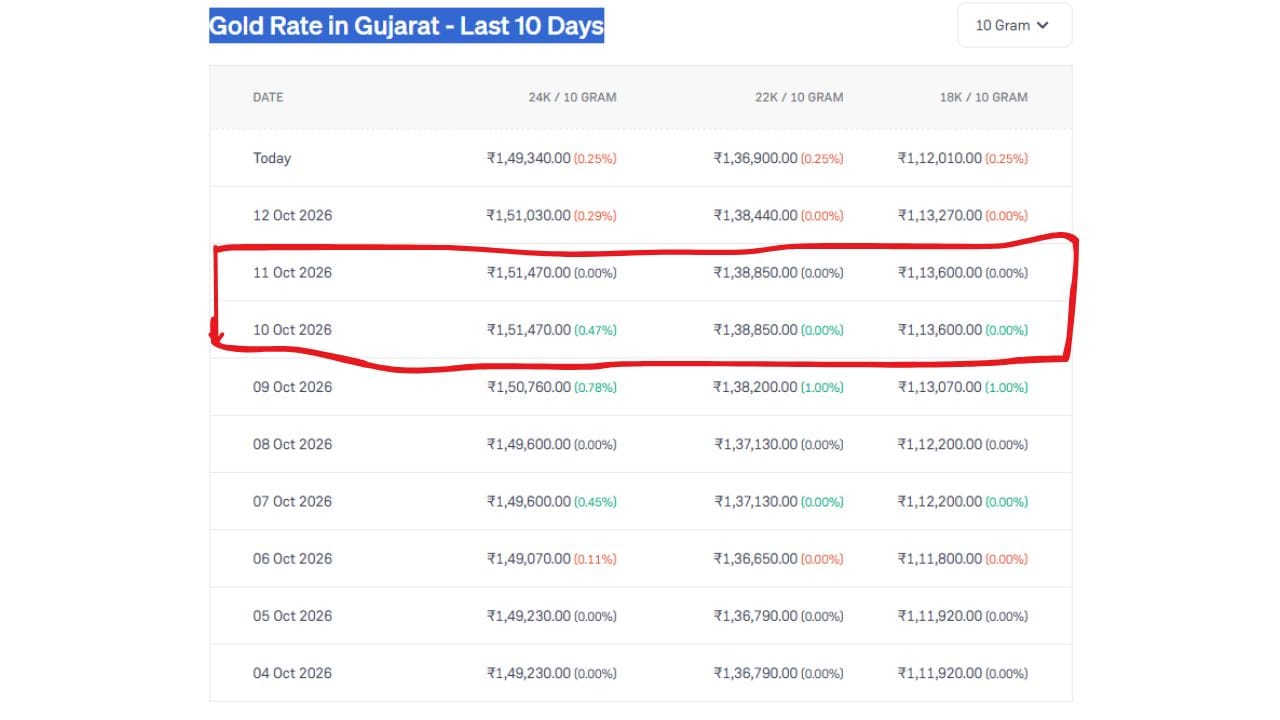Click 11 Oct 18K rate ₹1,13,600.00
The height and width of the screenshot is (720, 1280).
(x=940, y=272)
